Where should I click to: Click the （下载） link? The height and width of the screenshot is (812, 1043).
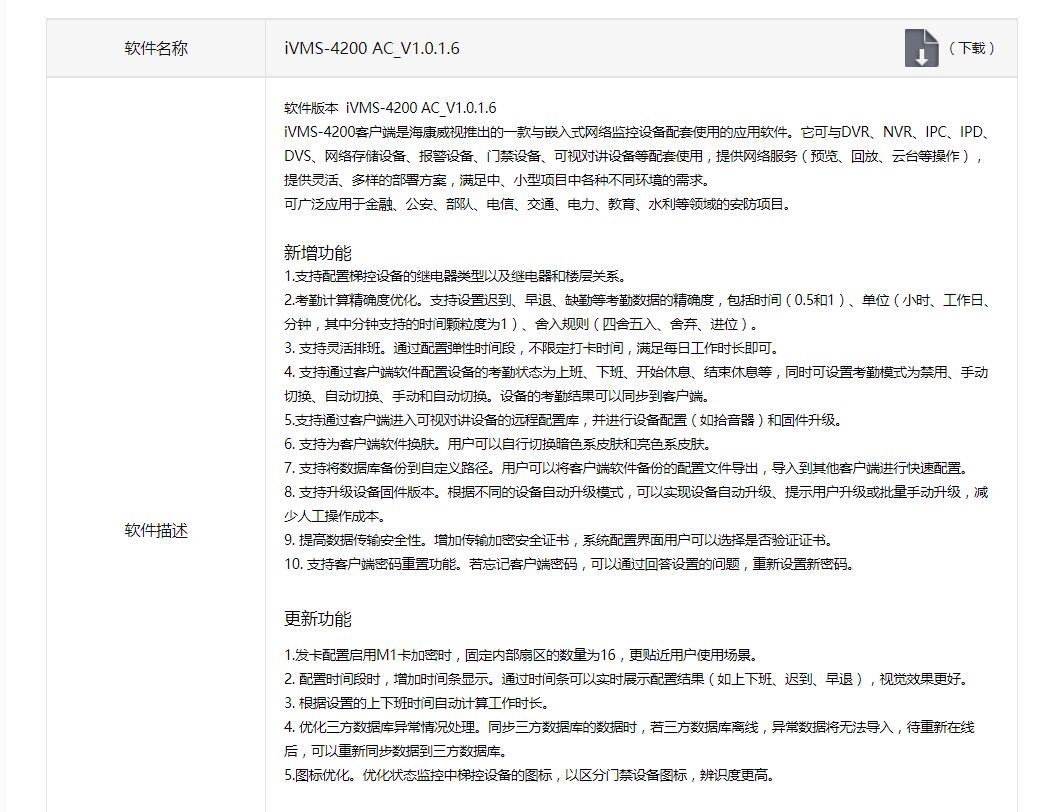click(972, 48)
